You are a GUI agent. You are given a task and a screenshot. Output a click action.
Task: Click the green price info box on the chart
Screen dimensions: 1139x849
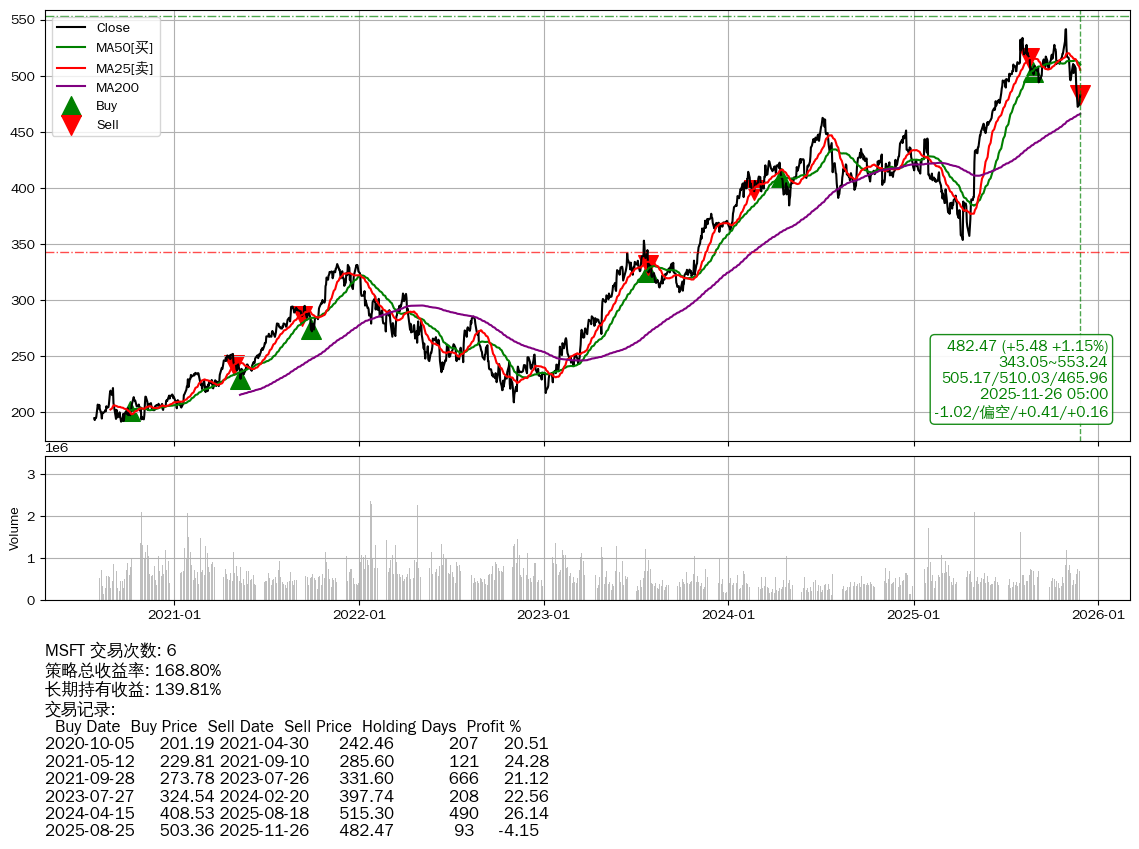1021,379
